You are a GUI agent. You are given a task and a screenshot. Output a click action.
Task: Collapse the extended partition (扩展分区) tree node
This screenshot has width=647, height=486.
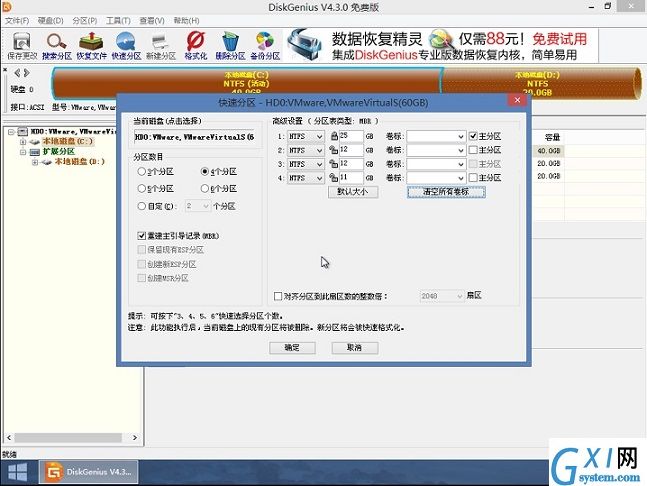pos(23,152)
